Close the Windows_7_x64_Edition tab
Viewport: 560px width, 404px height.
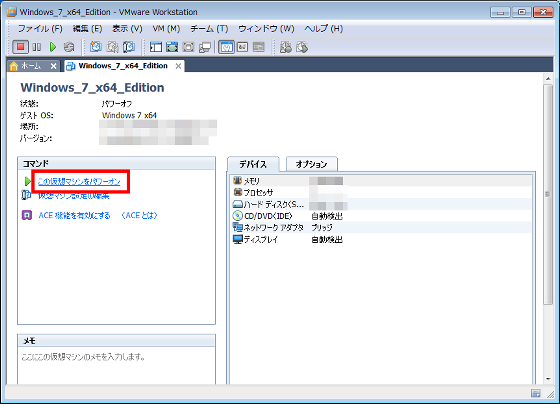tap(178, 66)
